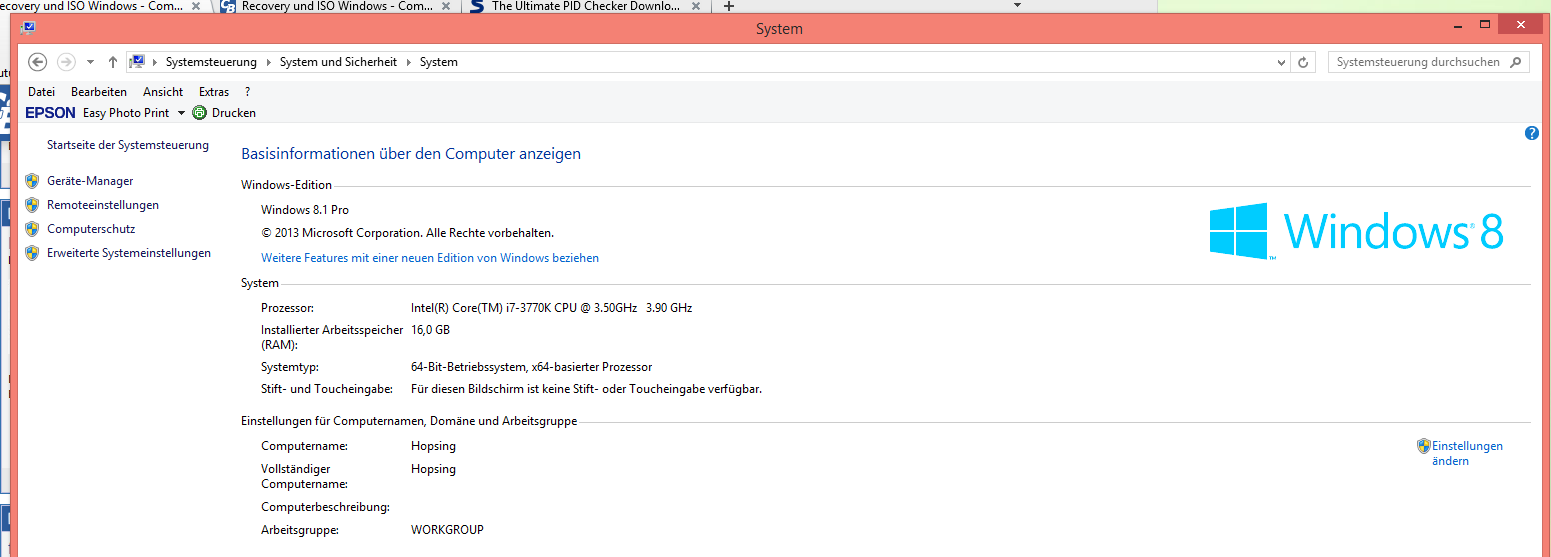The width and height of the screenshot is (1551, 557).
Task: Click the Forward navigation arrow
Action: 66,62
